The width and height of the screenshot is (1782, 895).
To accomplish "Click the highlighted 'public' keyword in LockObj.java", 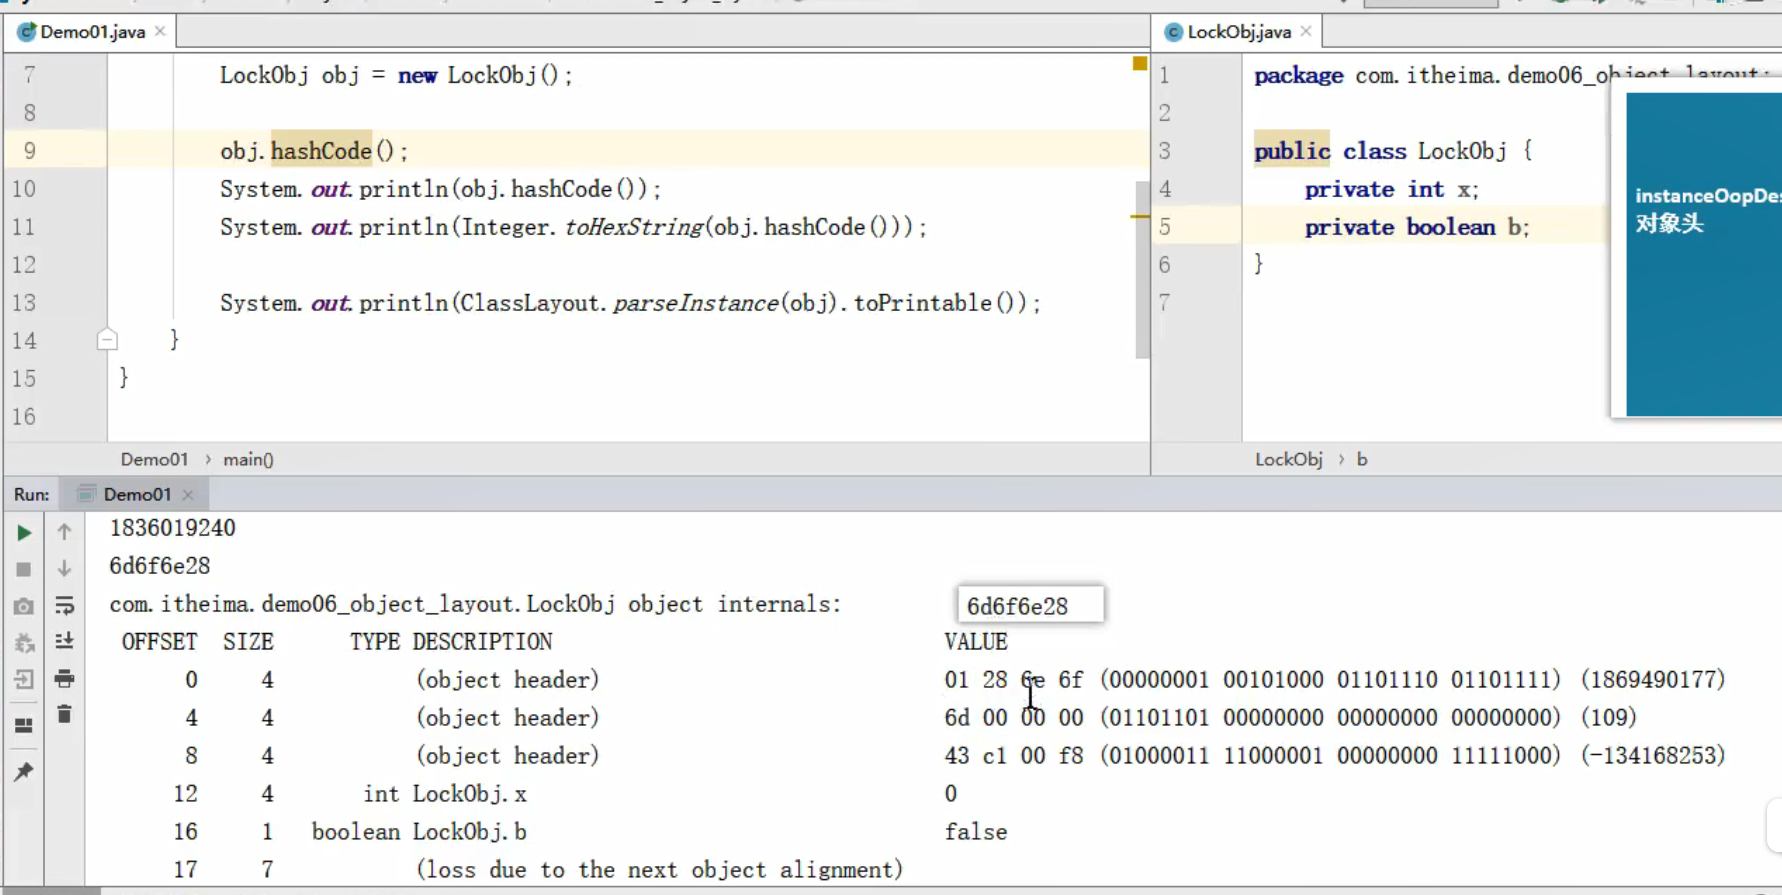I will pyautogui.click(x=1292, y=151).
